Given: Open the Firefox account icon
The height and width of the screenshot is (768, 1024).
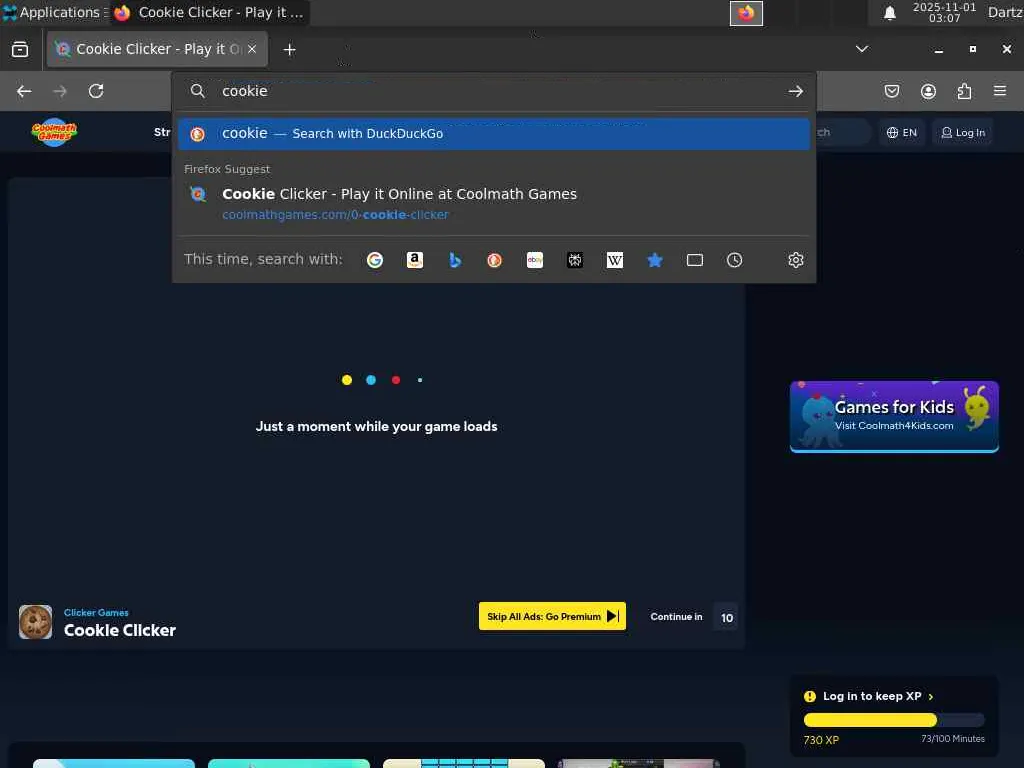Looking at the screenshot, I should pyautogui.click(x=928, y=91).
